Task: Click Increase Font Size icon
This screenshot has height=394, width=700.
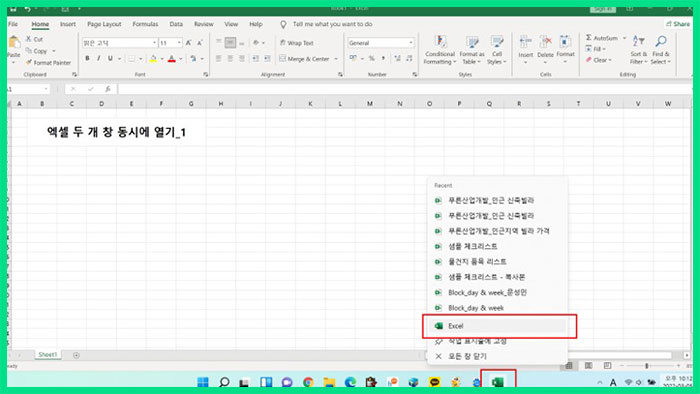Action: tap(188, 43)
